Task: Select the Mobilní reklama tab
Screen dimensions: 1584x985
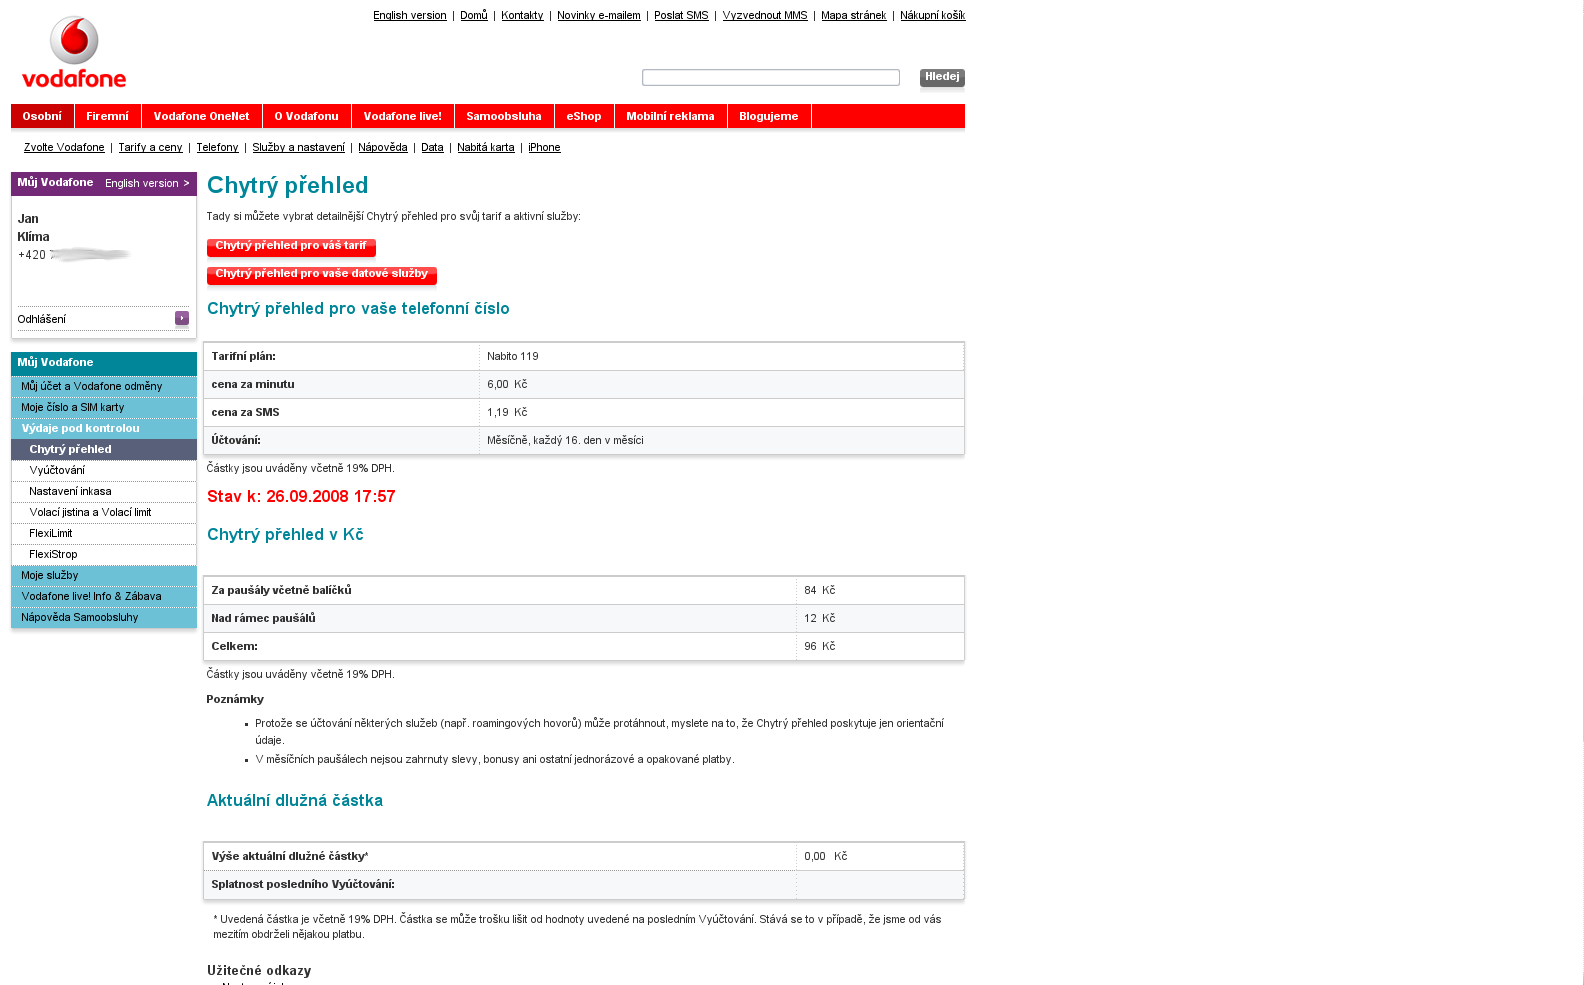Action: tap(671, 116)
